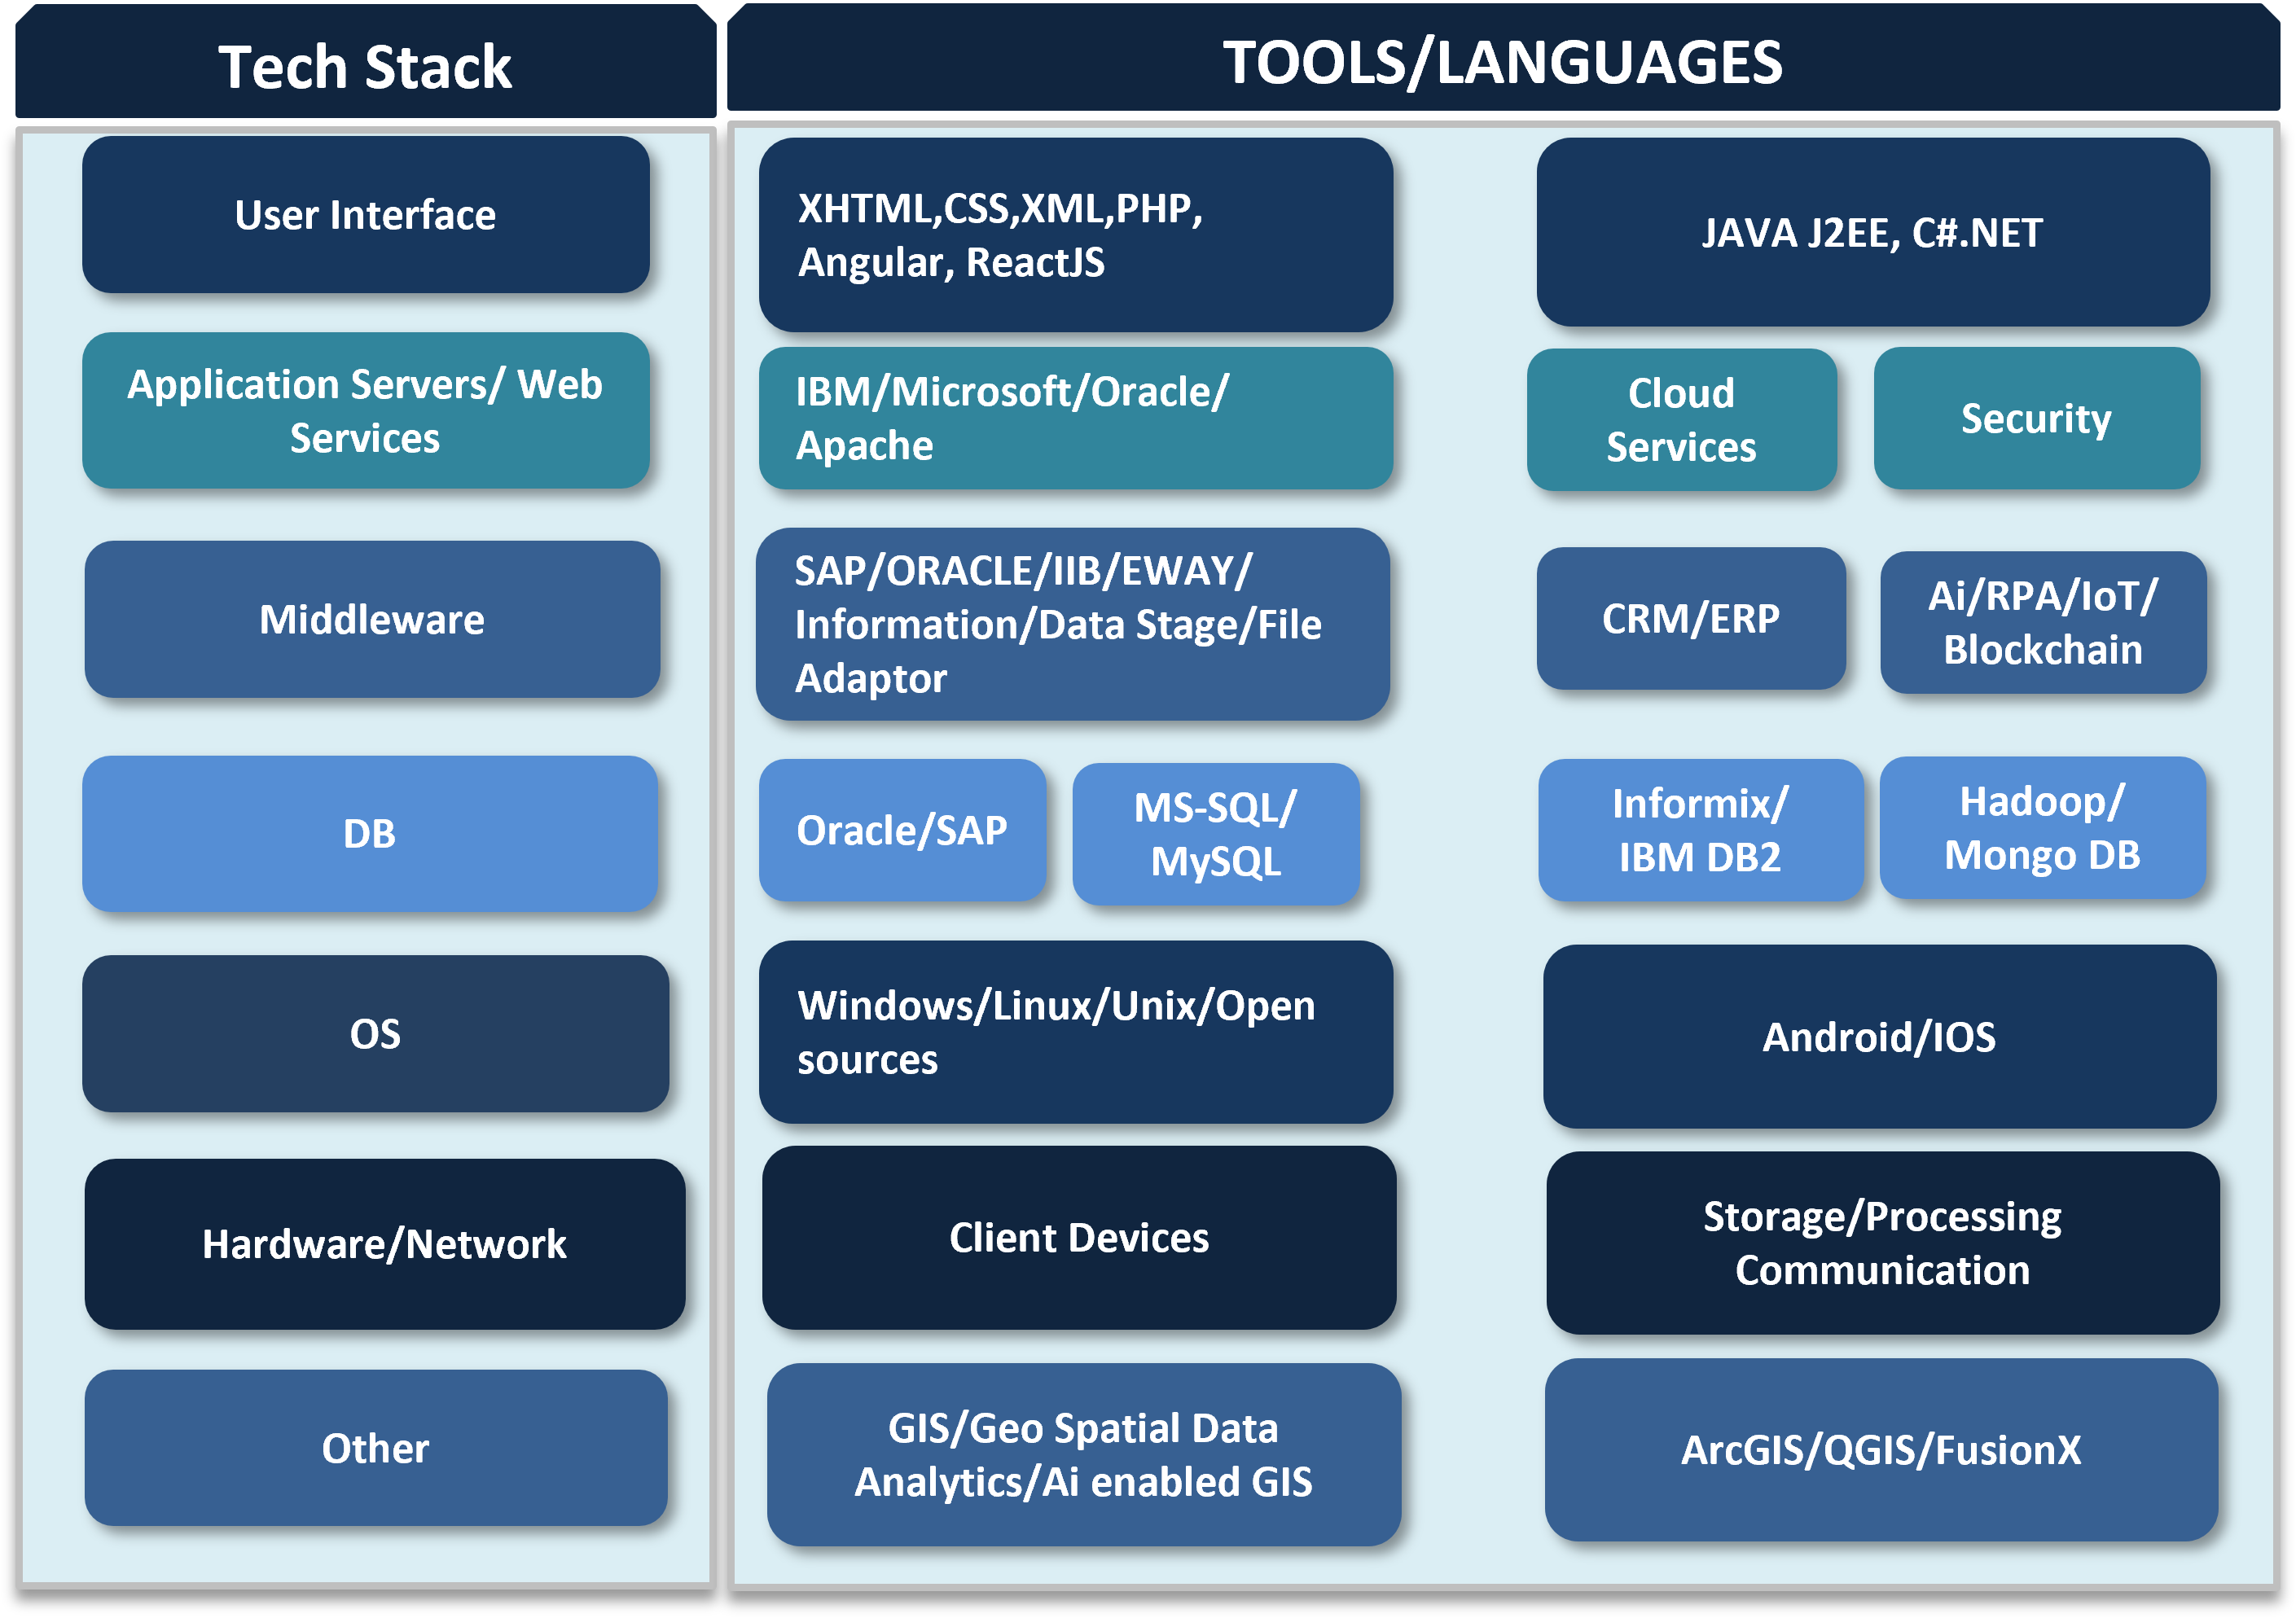Click Storage/Processing Communication box
This screenshot has width=2296, height=1618.
click(1883, 1243)
